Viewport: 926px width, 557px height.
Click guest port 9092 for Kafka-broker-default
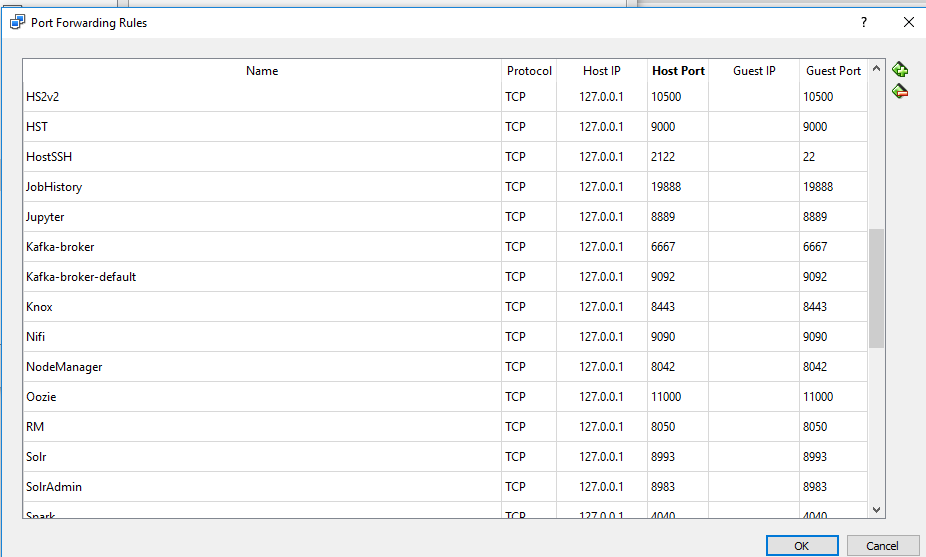(815, 277)
